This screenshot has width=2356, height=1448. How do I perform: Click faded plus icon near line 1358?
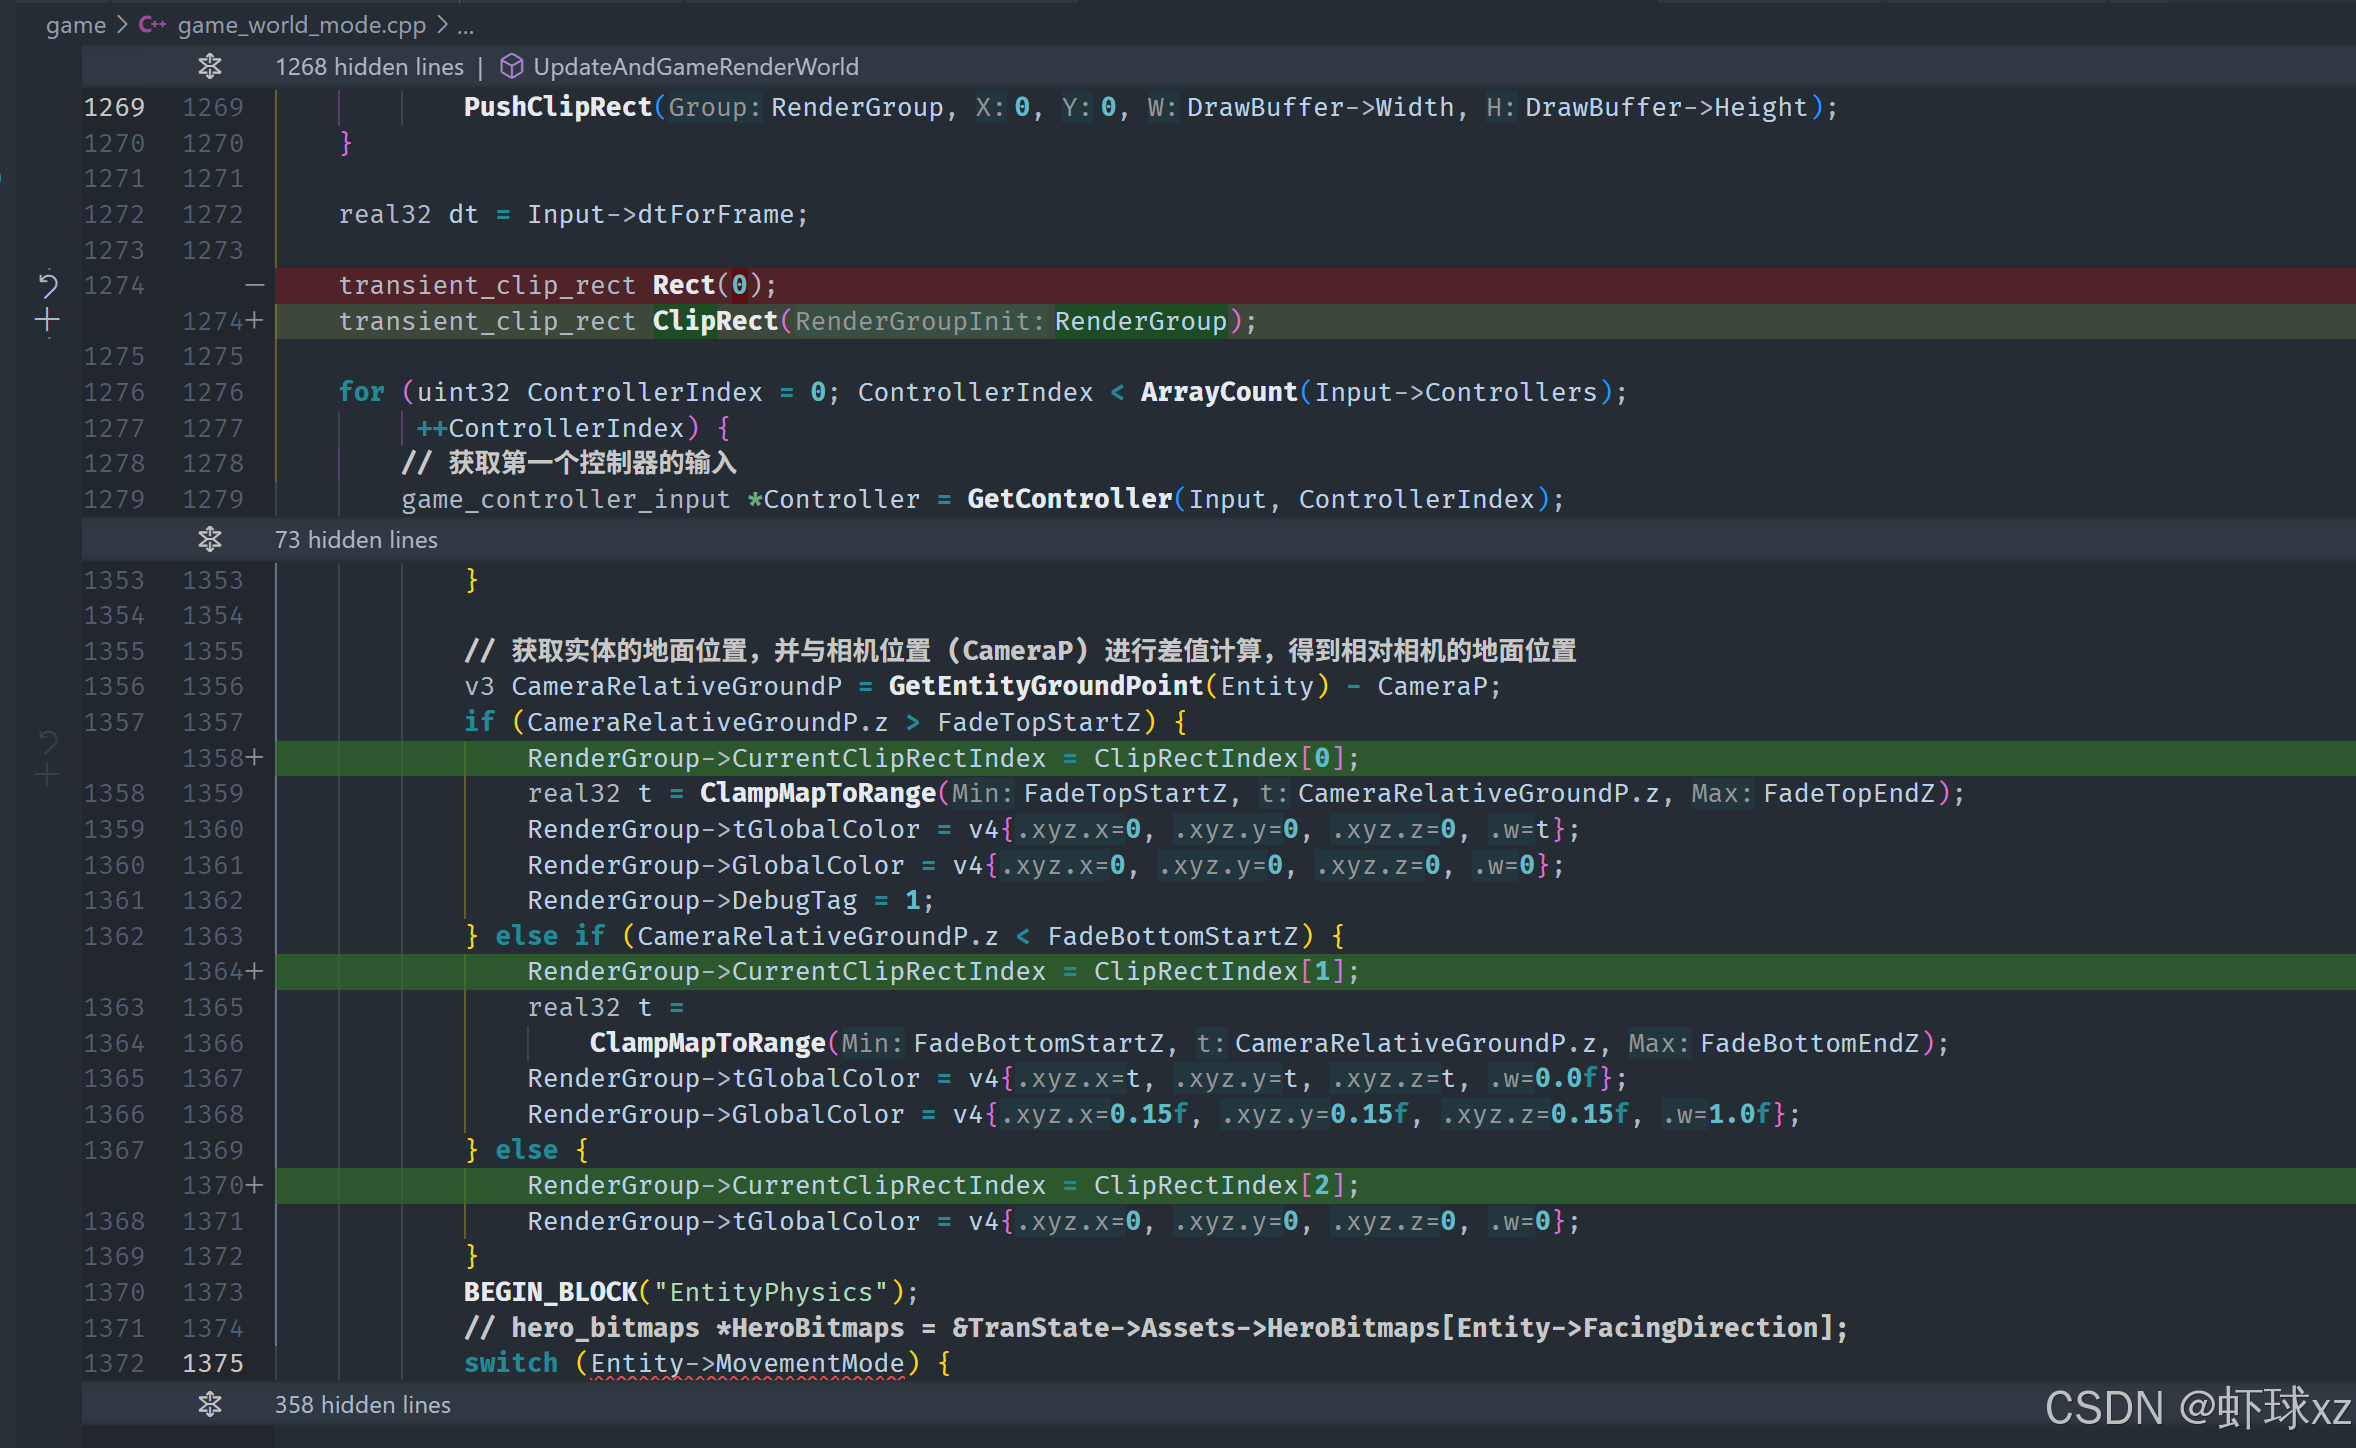click(47, 775)
